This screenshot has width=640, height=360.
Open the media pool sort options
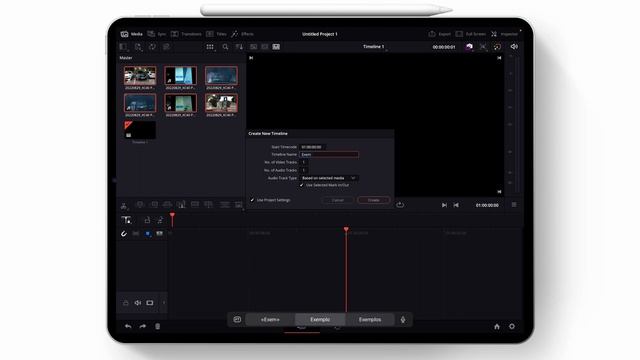pos(239,47)
